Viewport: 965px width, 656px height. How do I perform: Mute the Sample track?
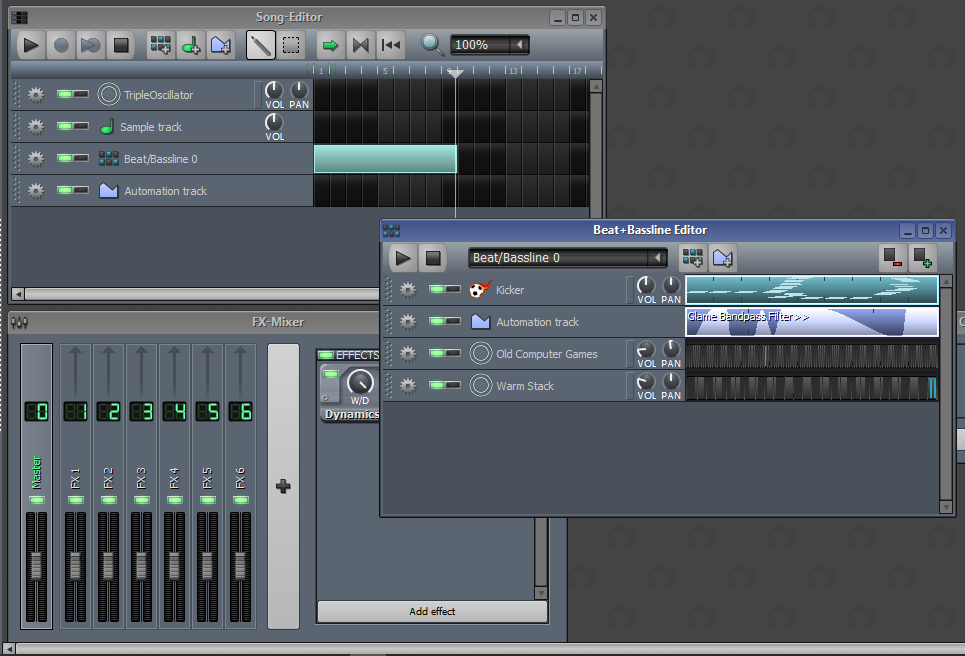tap(65, 126)
